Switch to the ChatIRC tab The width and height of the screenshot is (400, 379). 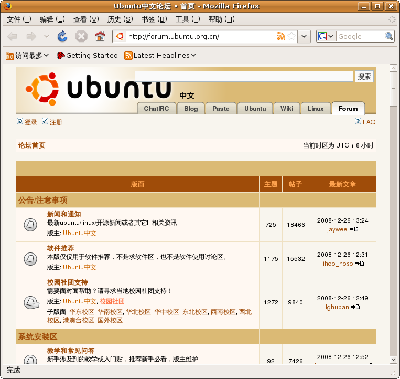tap(156, 109)
